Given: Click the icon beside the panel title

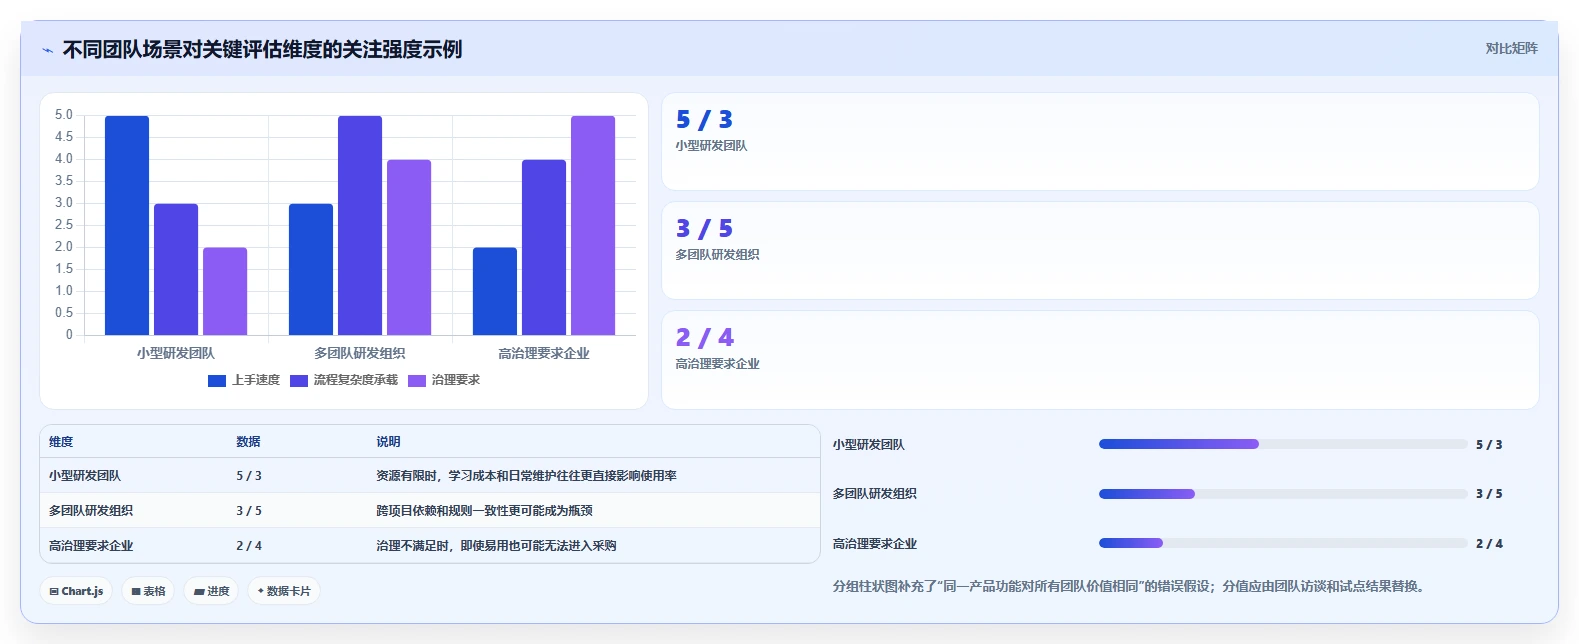Looking at the screenshot, I should pyautogui.click(x=47, y=50).
